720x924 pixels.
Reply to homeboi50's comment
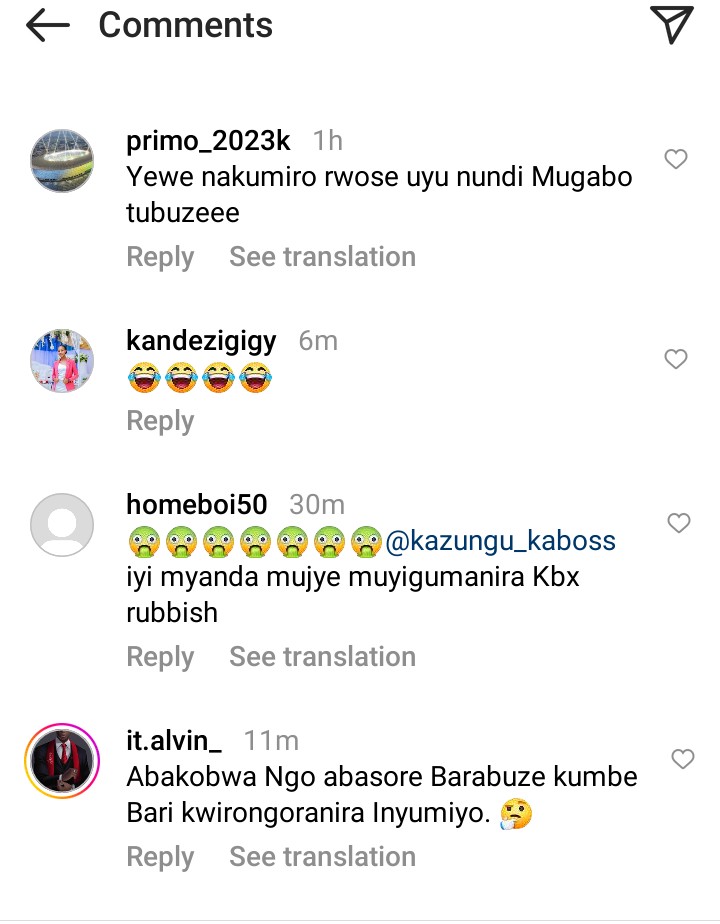(x=160, y=657)
